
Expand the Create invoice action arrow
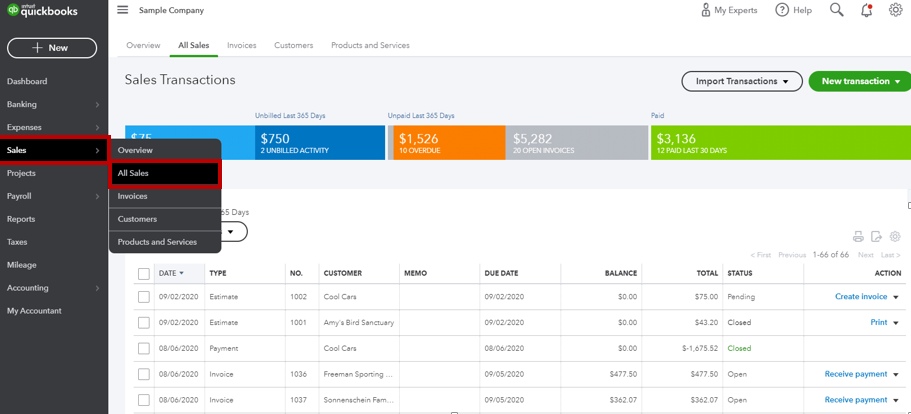(x=896, y=297)
